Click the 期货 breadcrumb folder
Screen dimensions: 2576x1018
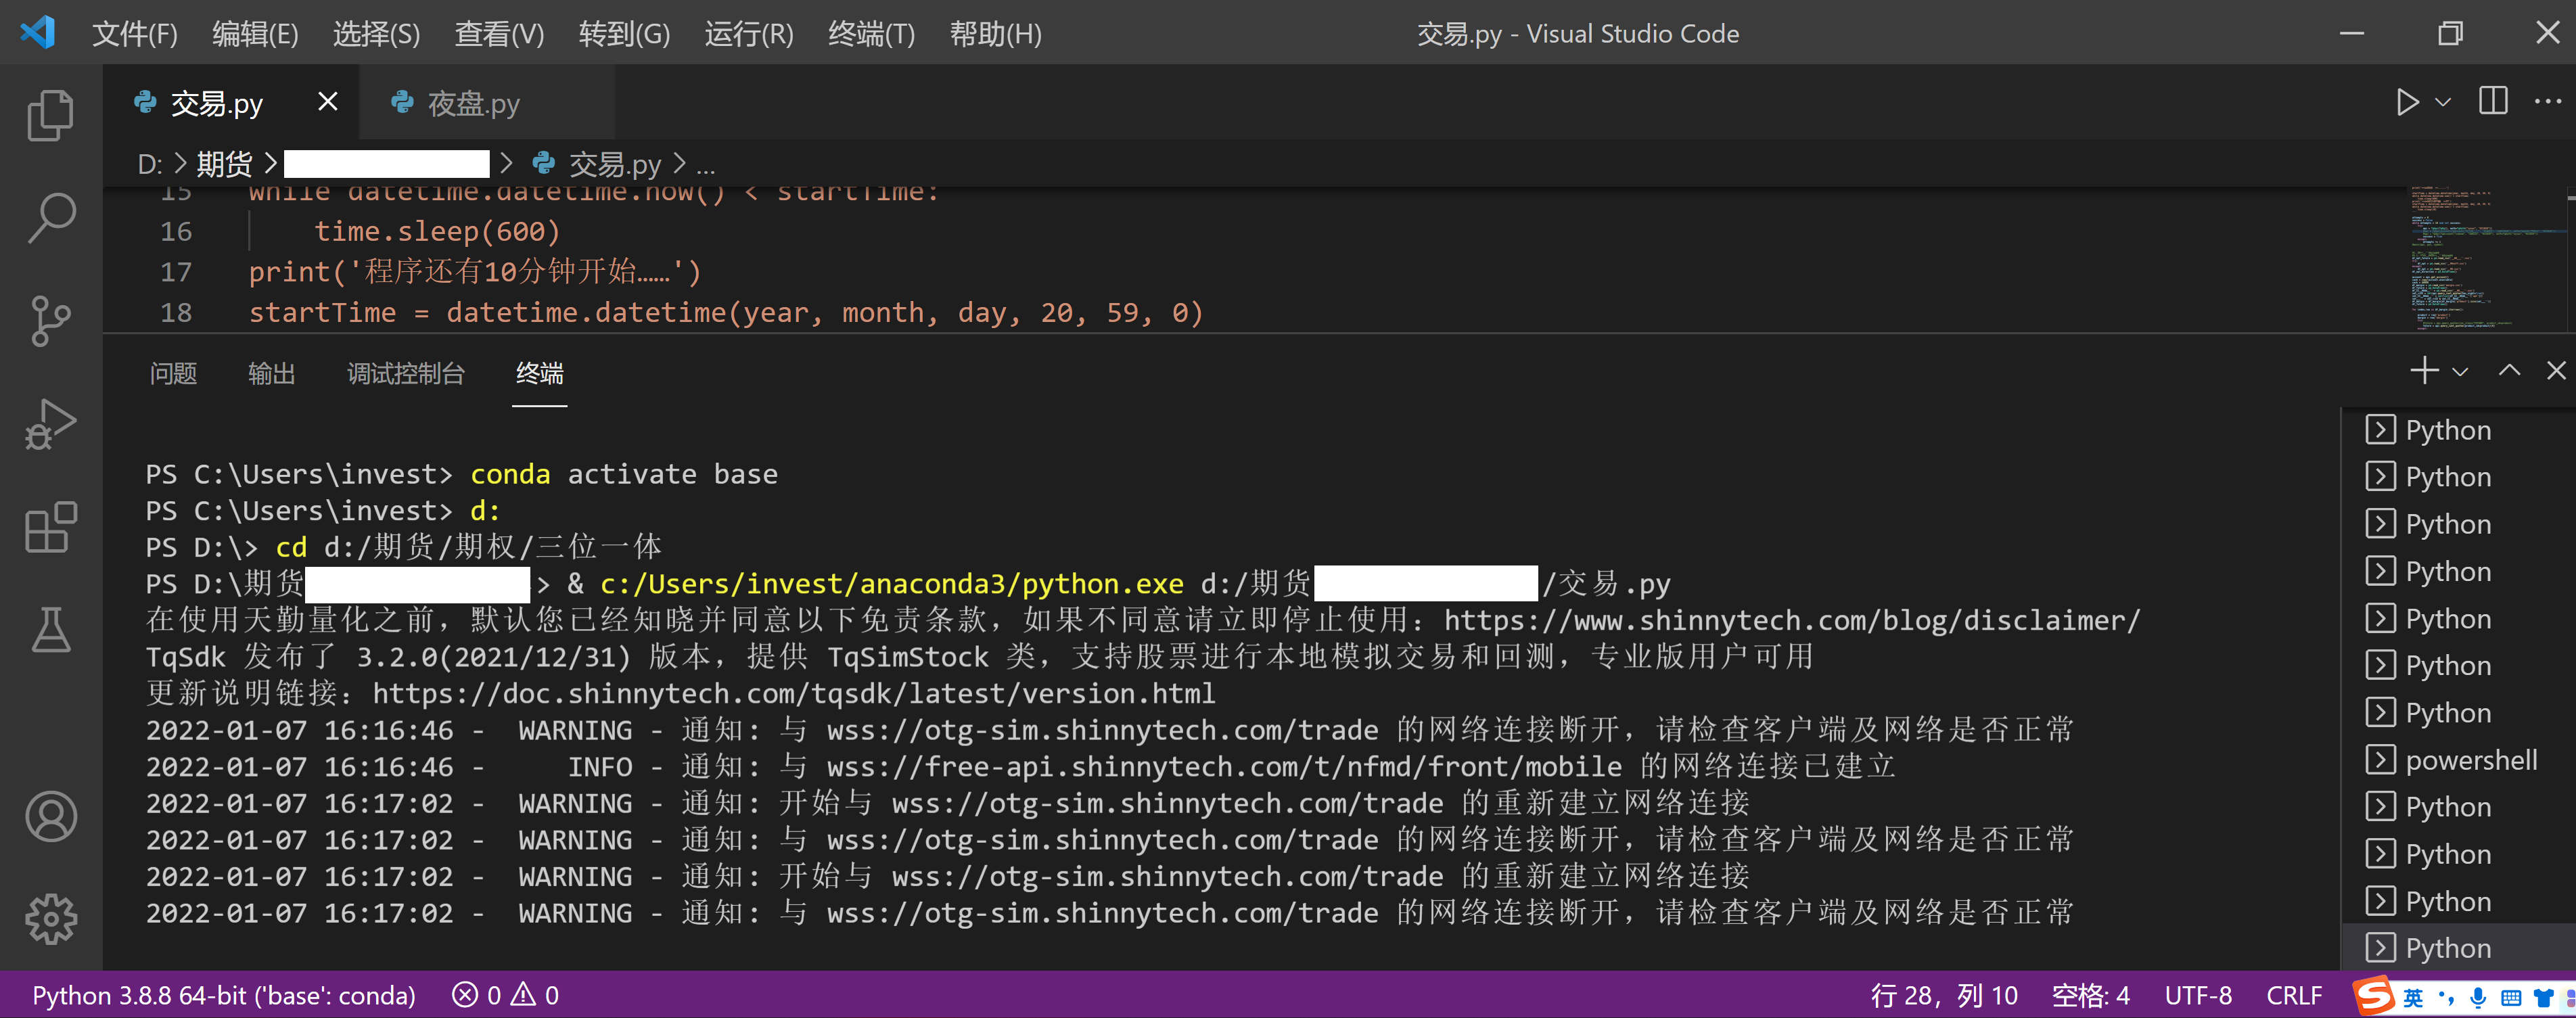pos(224,164)
